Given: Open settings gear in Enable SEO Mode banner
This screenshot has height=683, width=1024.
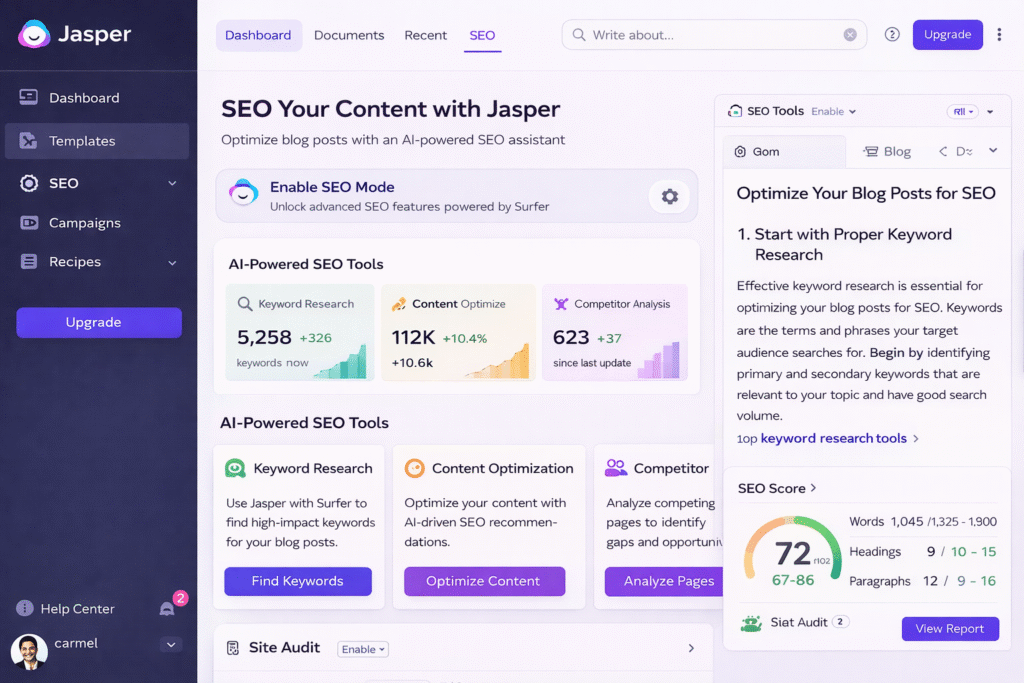Looking at the screenshot, I should click(x=669, y=197).
